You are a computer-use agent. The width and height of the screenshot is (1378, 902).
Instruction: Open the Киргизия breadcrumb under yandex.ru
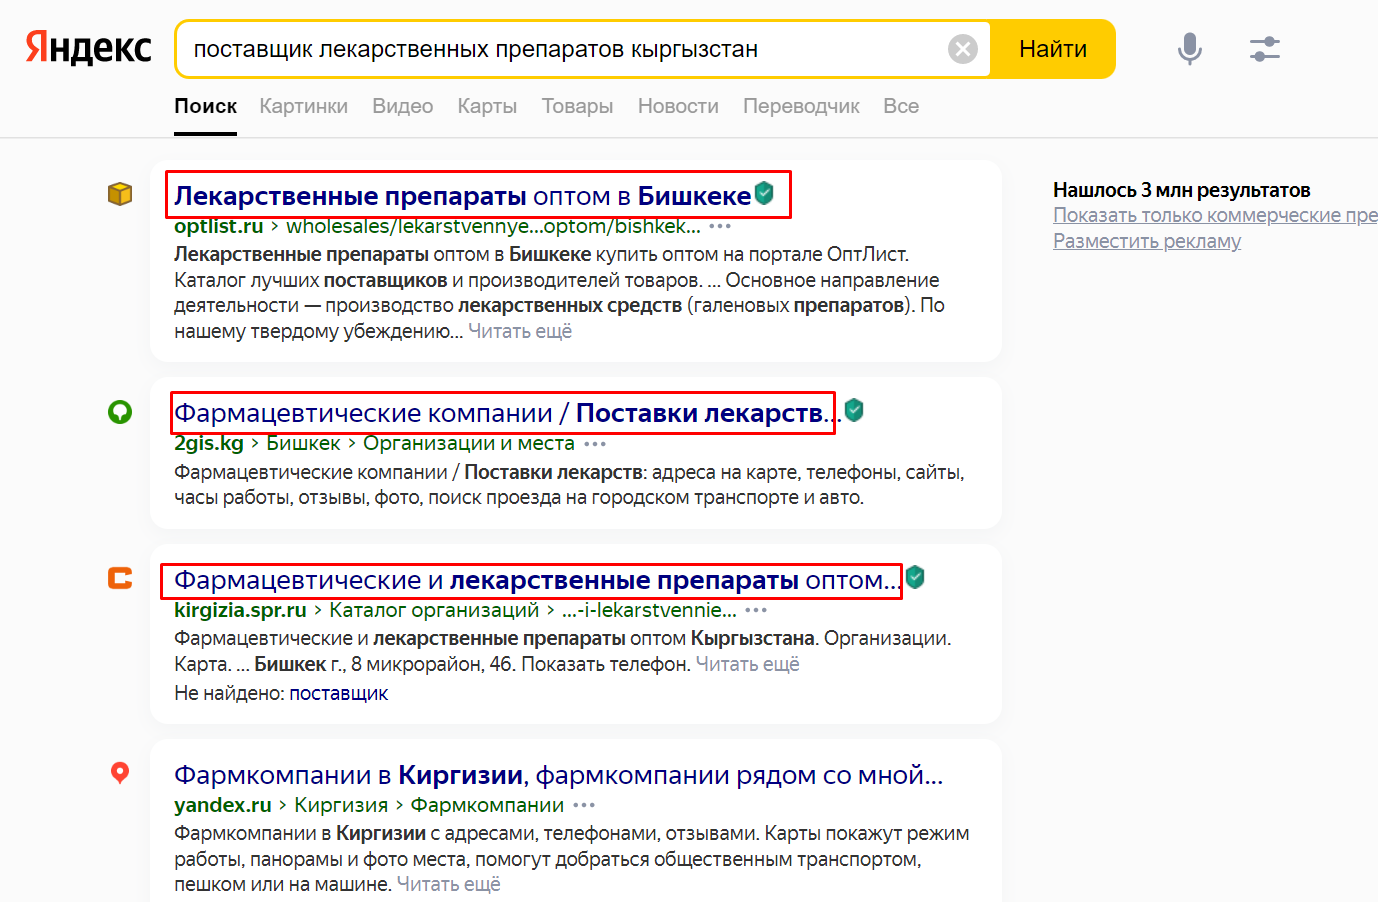341,805
